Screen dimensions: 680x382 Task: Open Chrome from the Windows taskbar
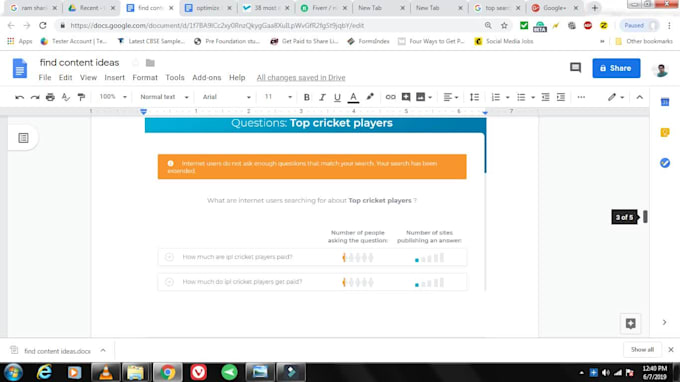click(167, 372)
